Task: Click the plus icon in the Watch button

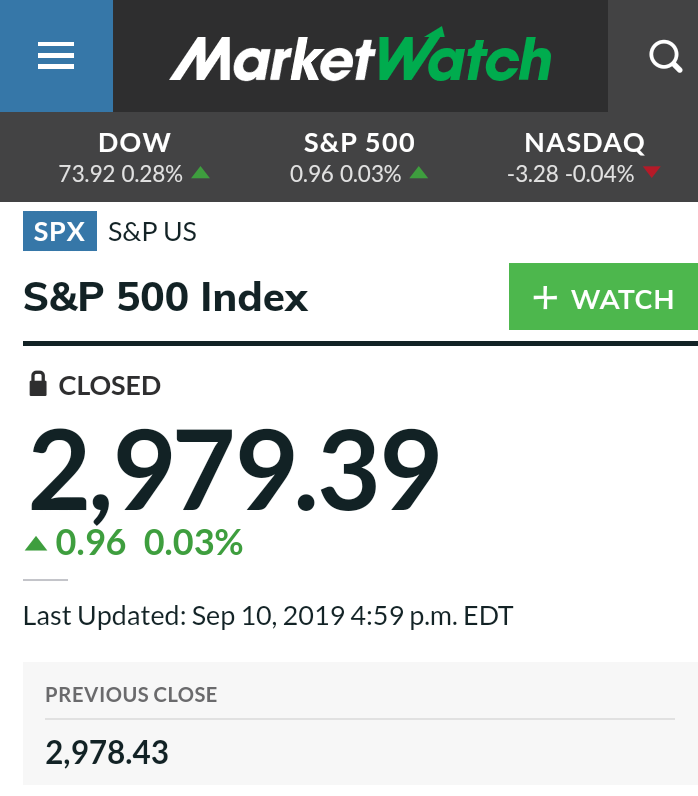Action: pos(544,298)
